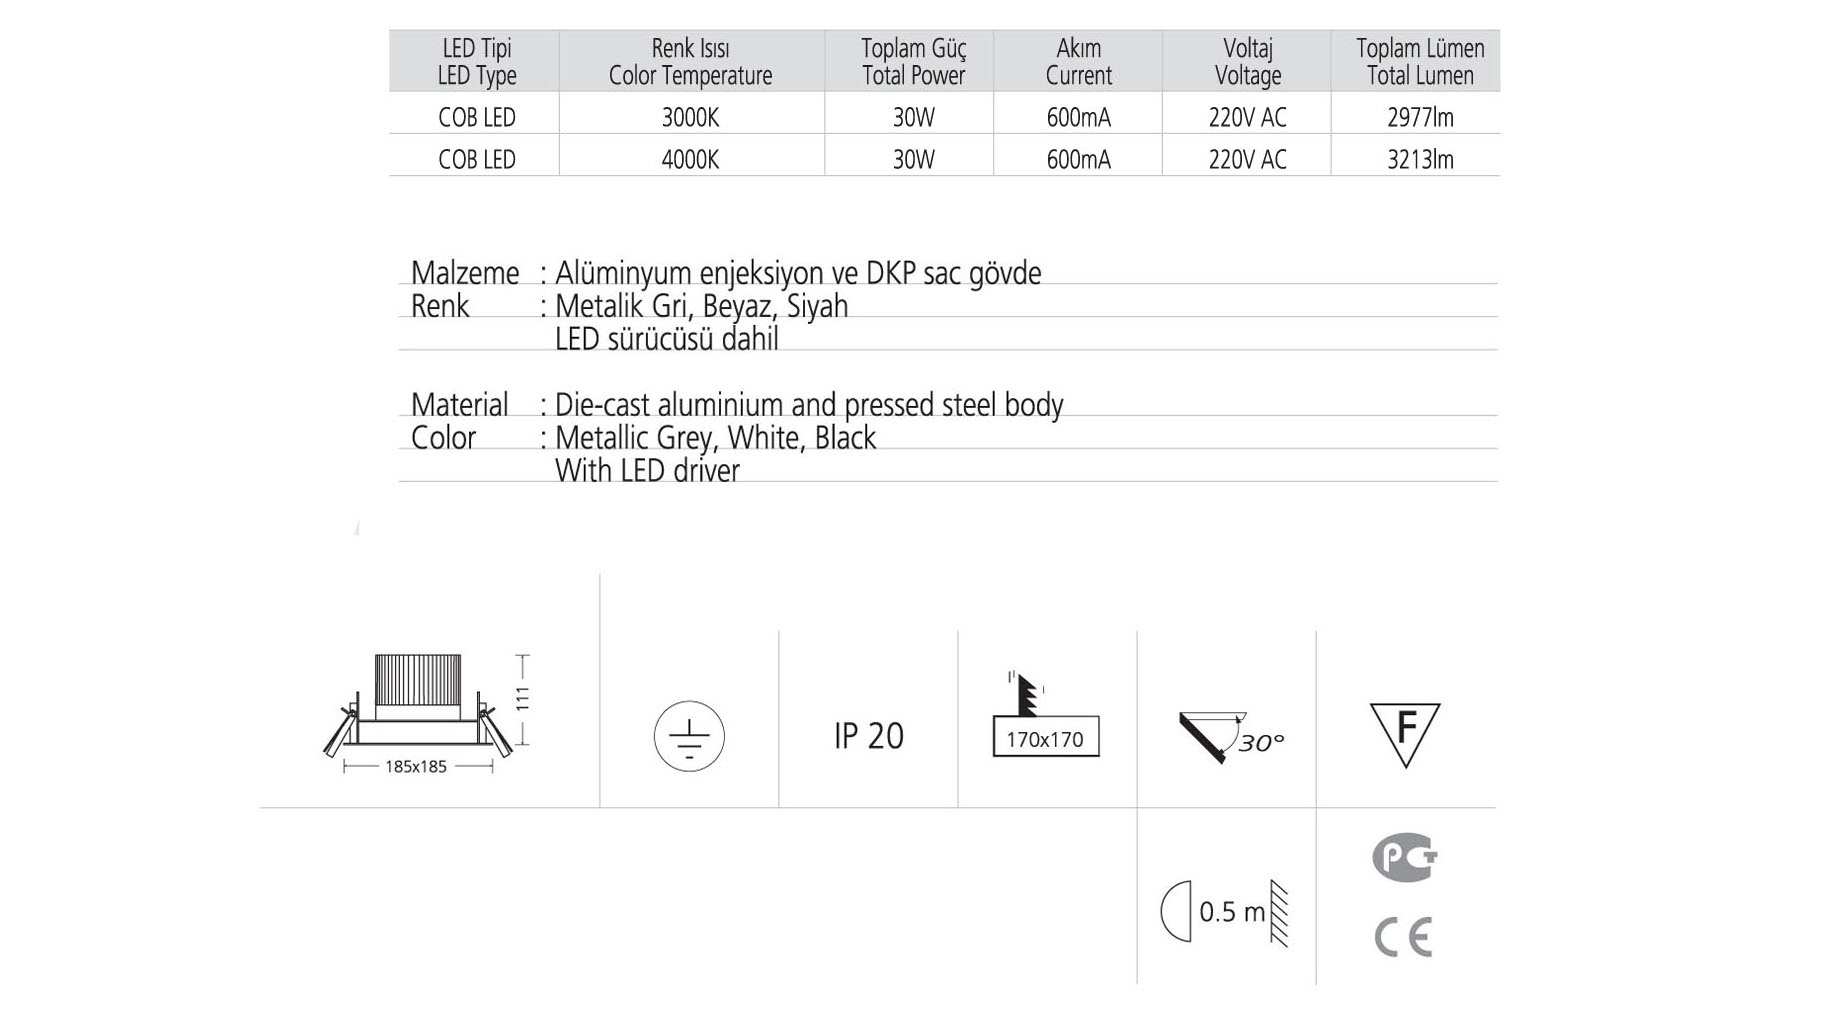Click the earth ground symbol icon
Viewport: 1831px width, 1030px height.
point(689,737)
